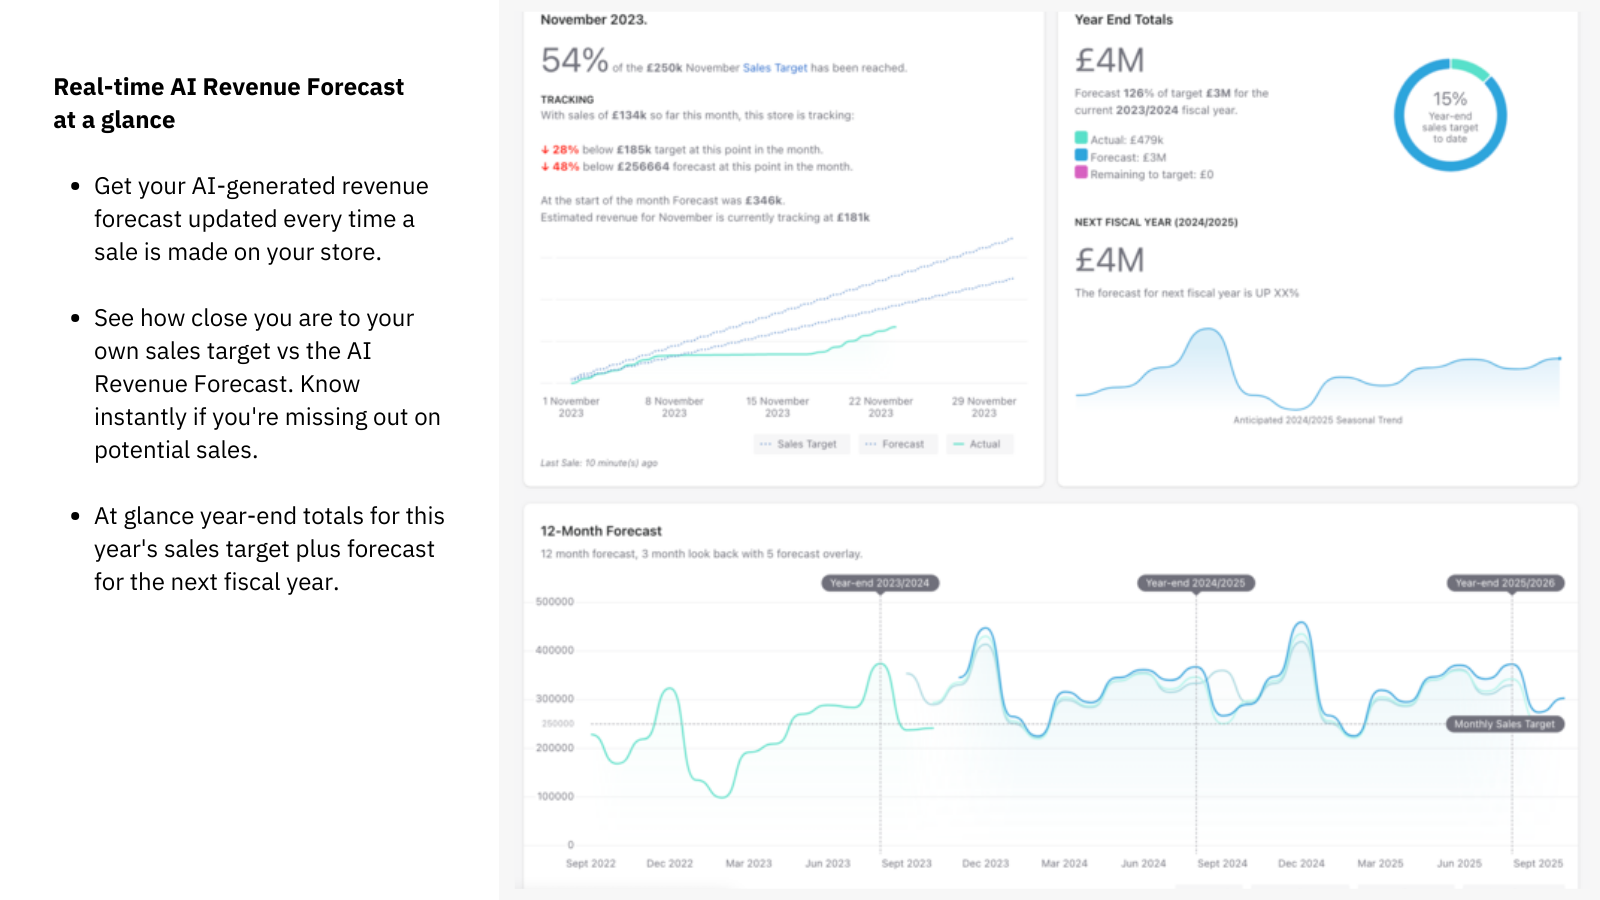Click the 1 November 2023 axis label

click(571, 407)
